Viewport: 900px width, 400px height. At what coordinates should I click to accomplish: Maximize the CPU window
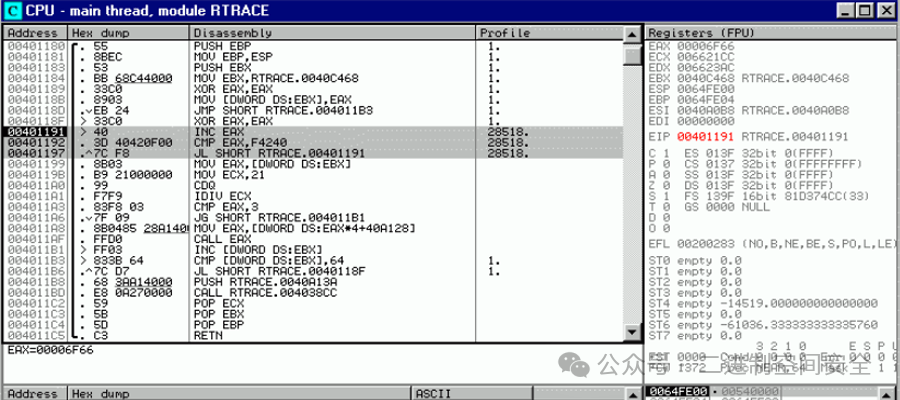(865, 10)
